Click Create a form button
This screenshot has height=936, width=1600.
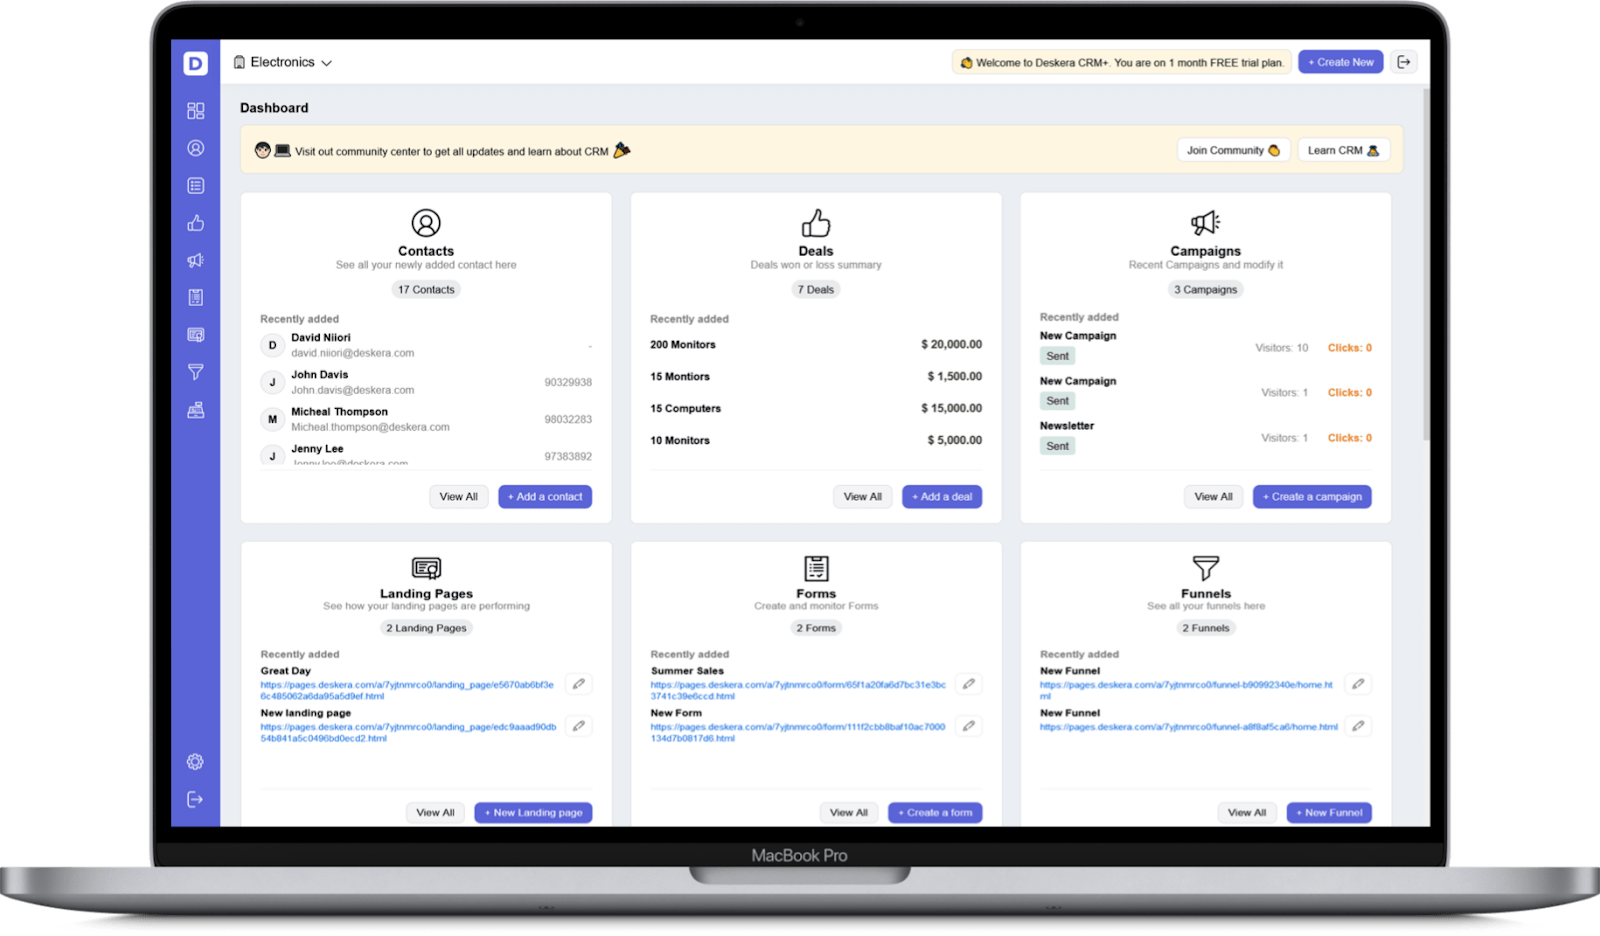pyautogui.click(x=935, y=813)
